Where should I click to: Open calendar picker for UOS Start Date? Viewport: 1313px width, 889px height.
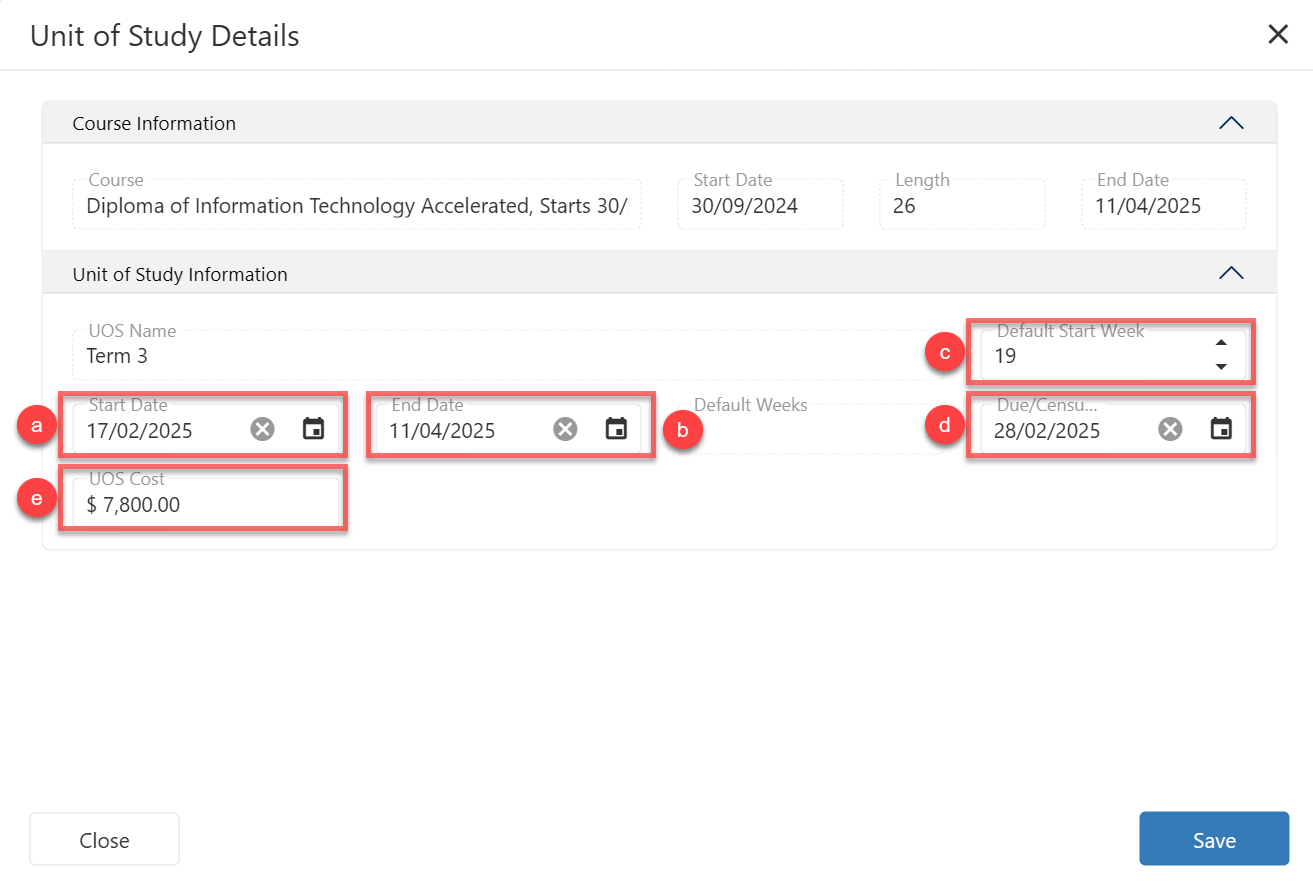click(314, 429)
